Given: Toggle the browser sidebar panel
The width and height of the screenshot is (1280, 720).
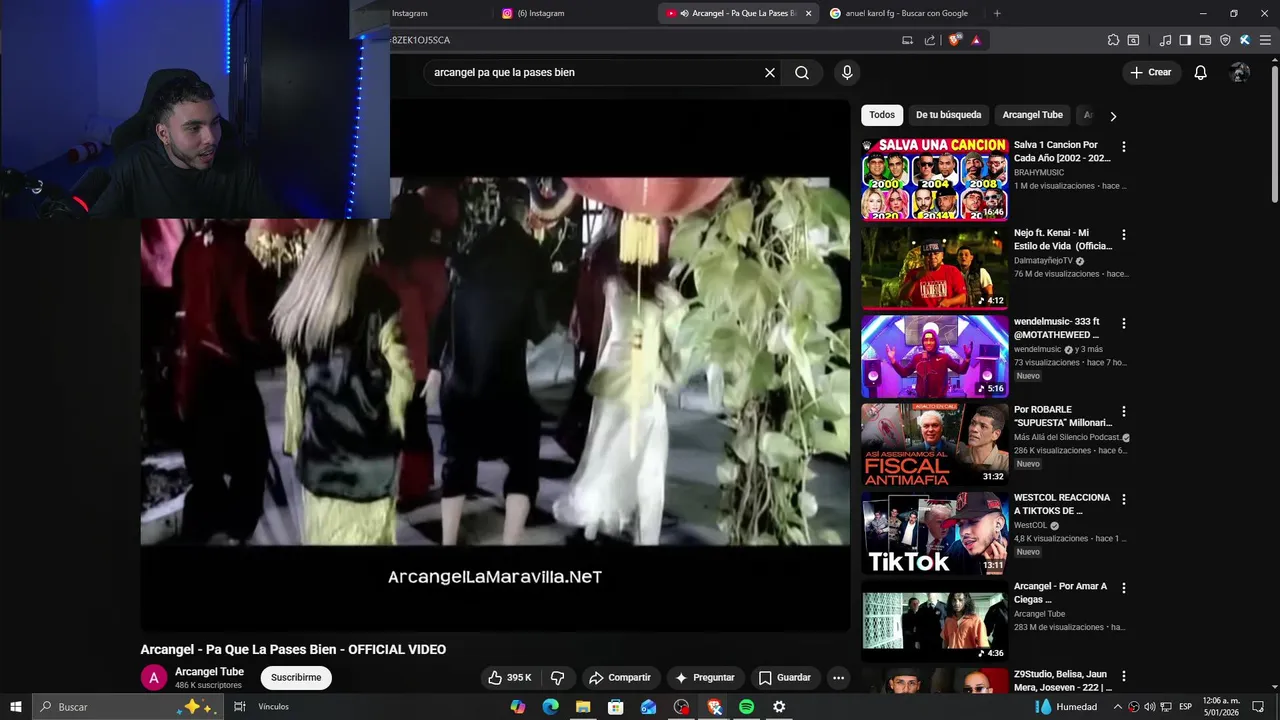Looking at the screenshot, I should pyautogui.click(x=1185, y=40).
